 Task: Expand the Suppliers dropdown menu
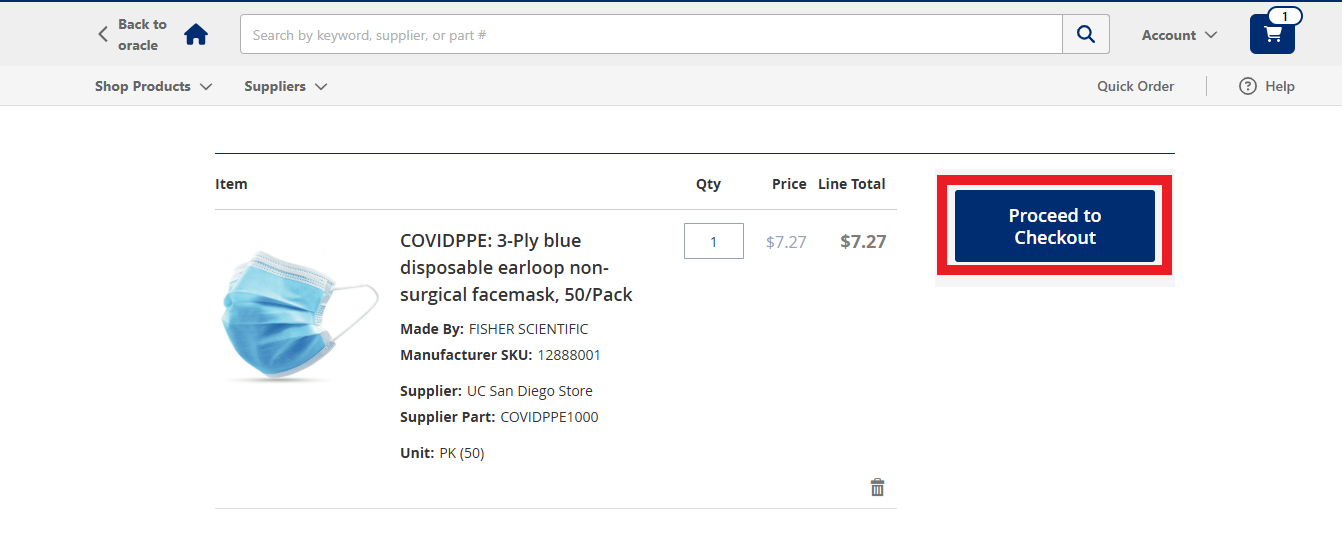tap(285, 86)
